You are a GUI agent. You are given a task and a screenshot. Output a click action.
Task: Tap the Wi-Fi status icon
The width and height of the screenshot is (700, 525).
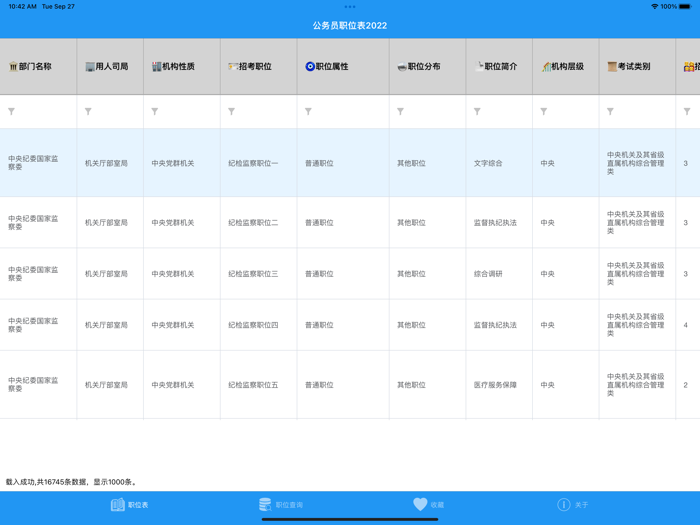point(654,7)
